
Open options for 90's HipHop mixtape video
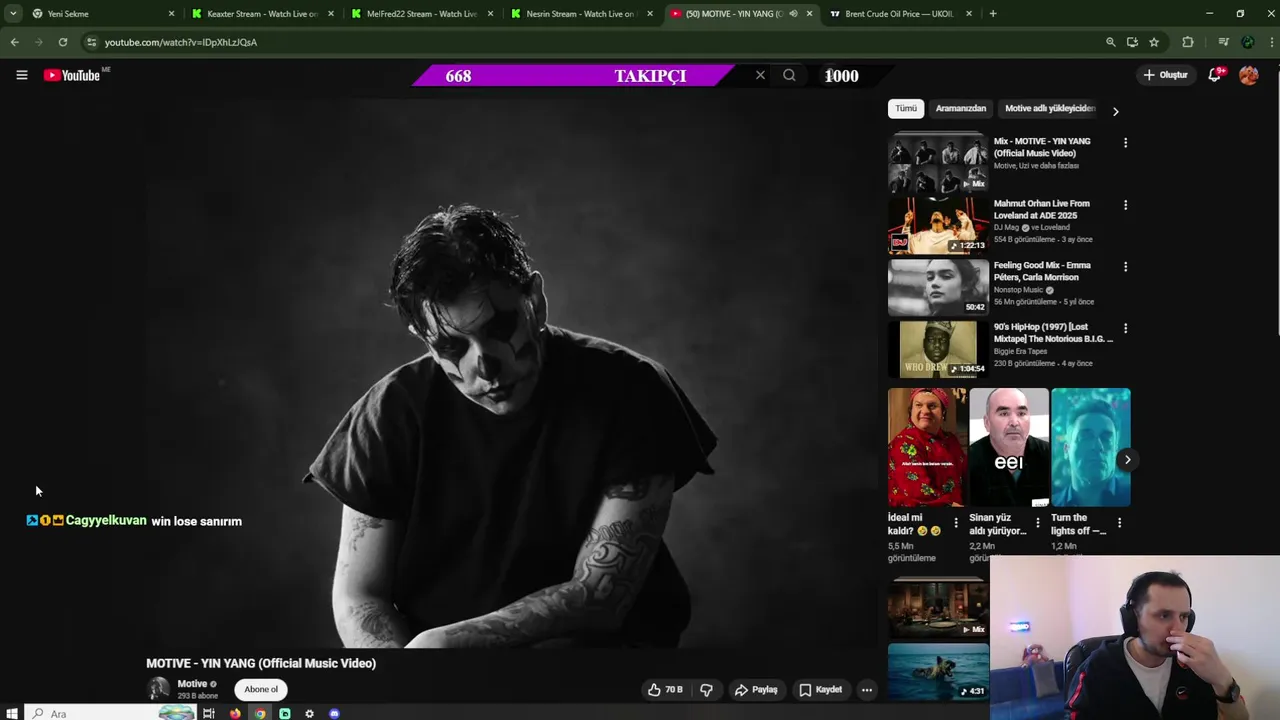coord(1125,328)
